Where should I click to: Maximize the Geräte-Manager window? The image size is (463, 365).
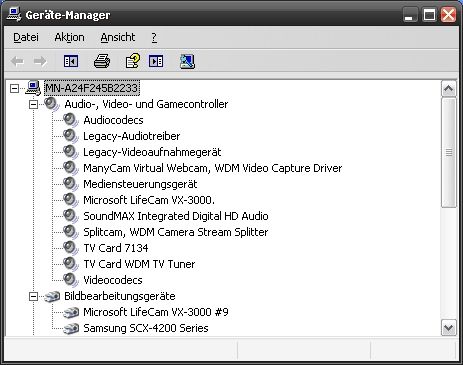pyautogui.click(x=429, y=15)
